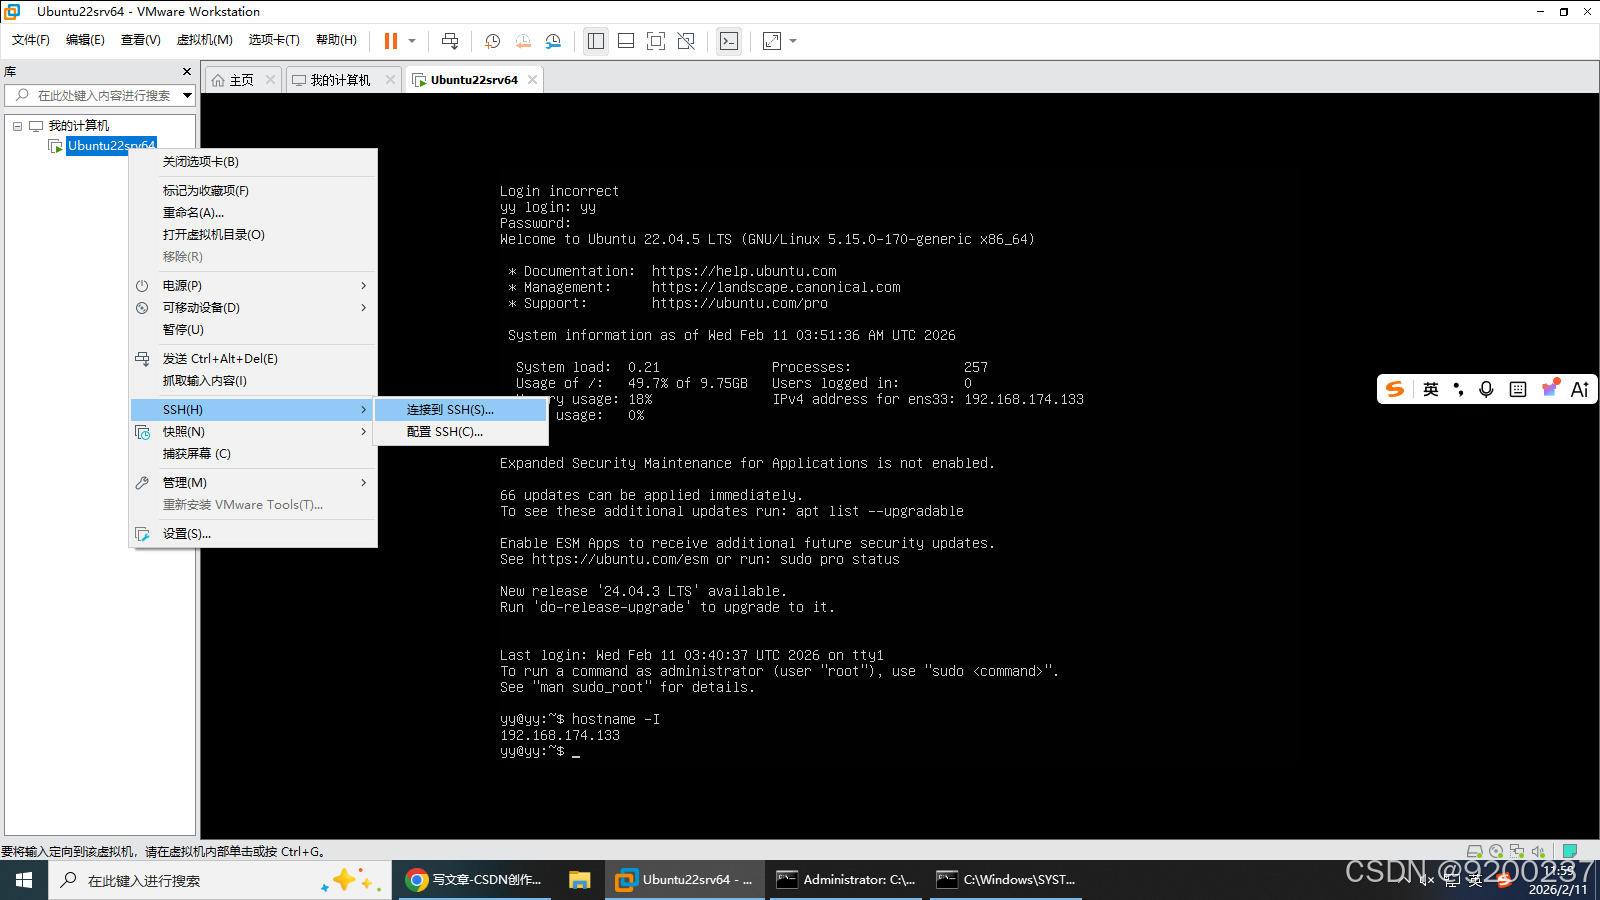Select 重命名(A)... in context menu
1600x900 pixels.
[x=253, y=213]
